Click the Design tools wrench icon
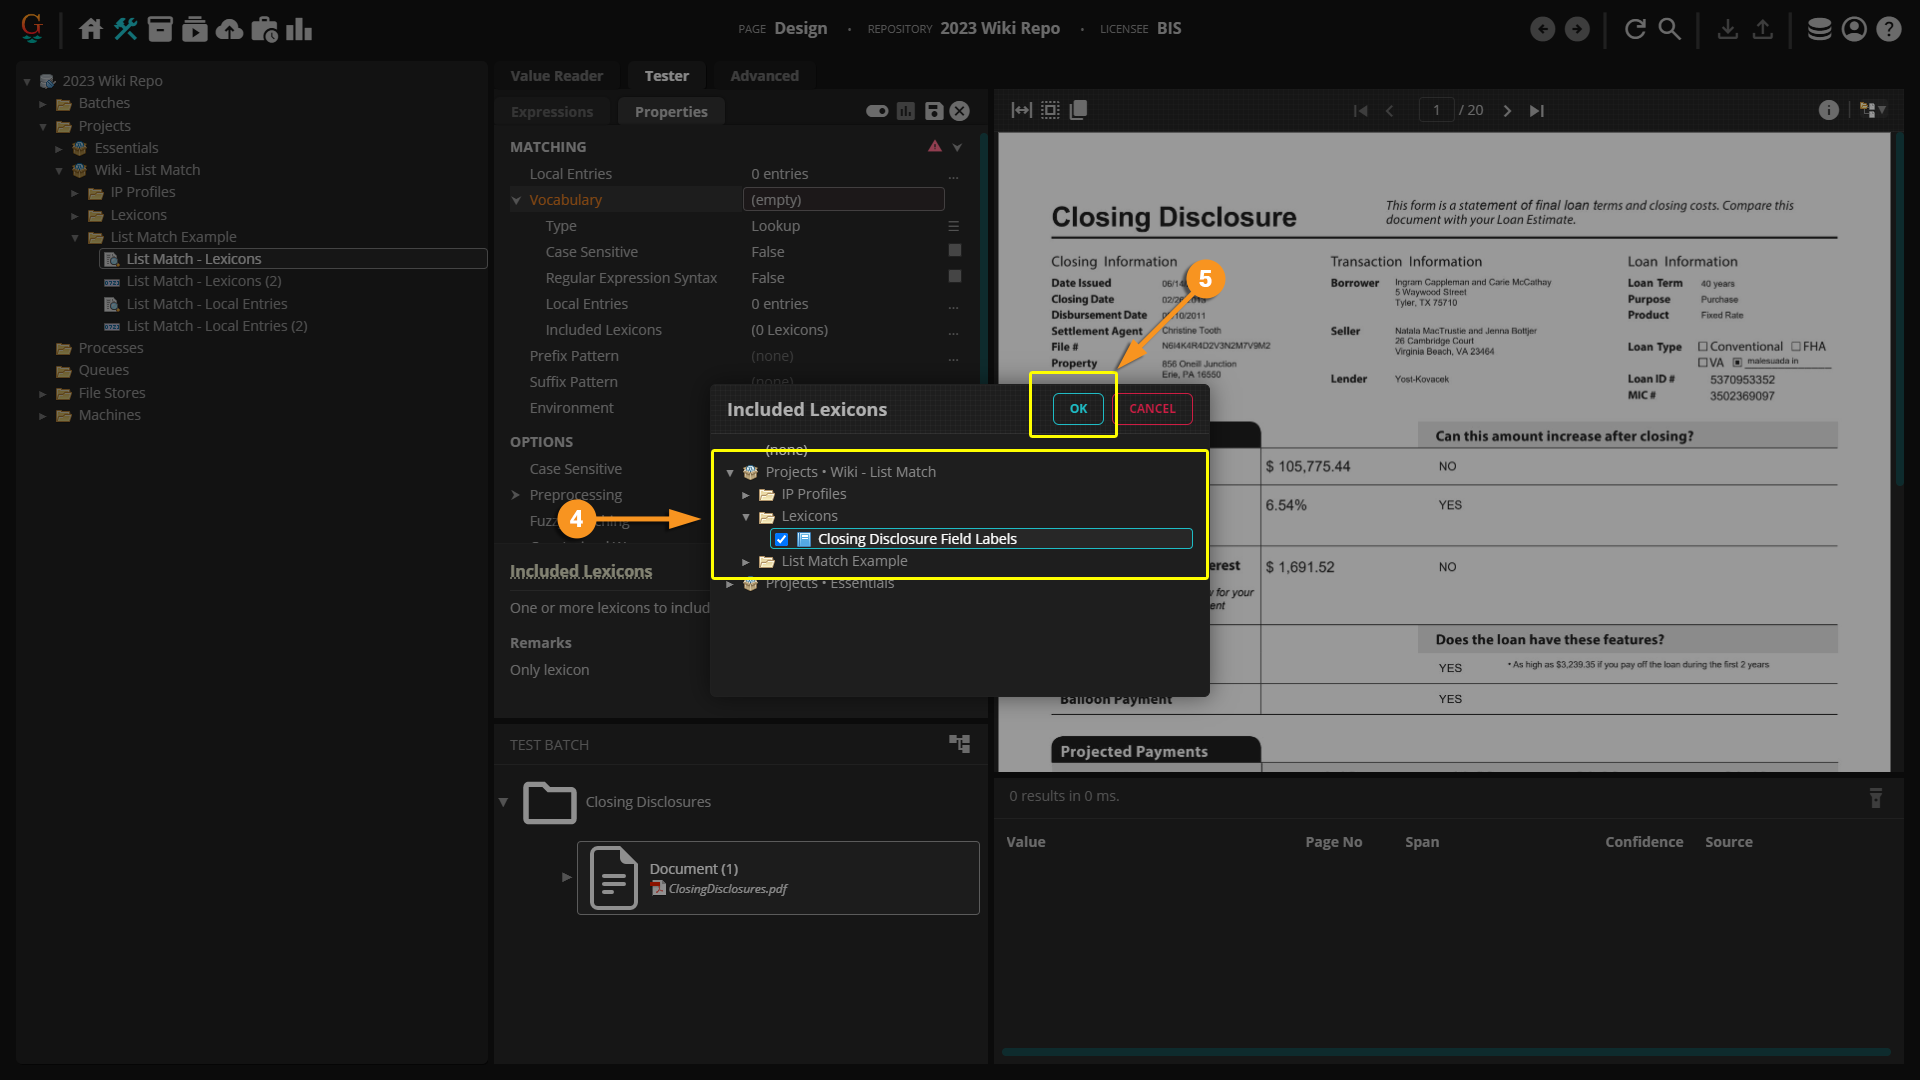Image resolution: width=1920 pixels, height=1080 pixels. tap(125, 29)
